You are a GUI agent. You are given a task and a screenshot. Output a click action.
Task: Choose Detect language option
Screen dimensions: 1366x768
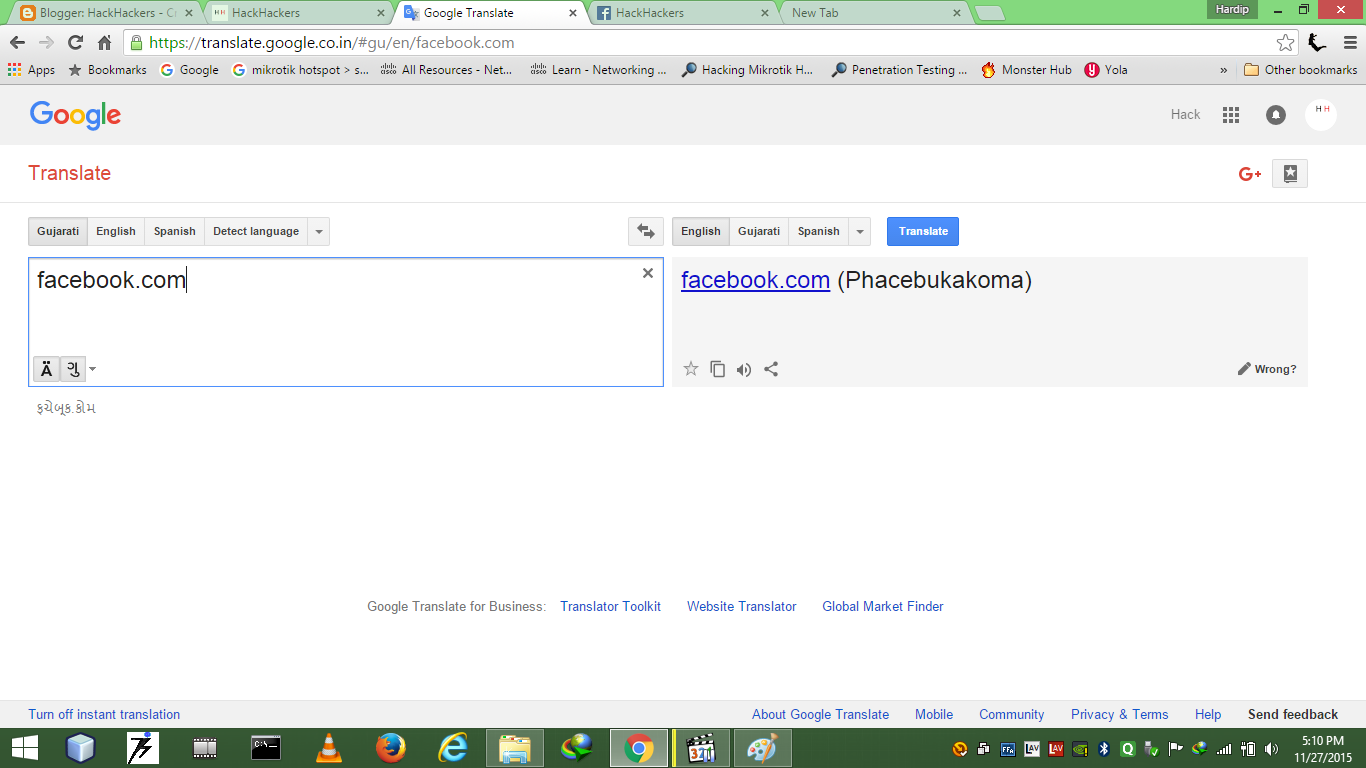tap(256, 231)
